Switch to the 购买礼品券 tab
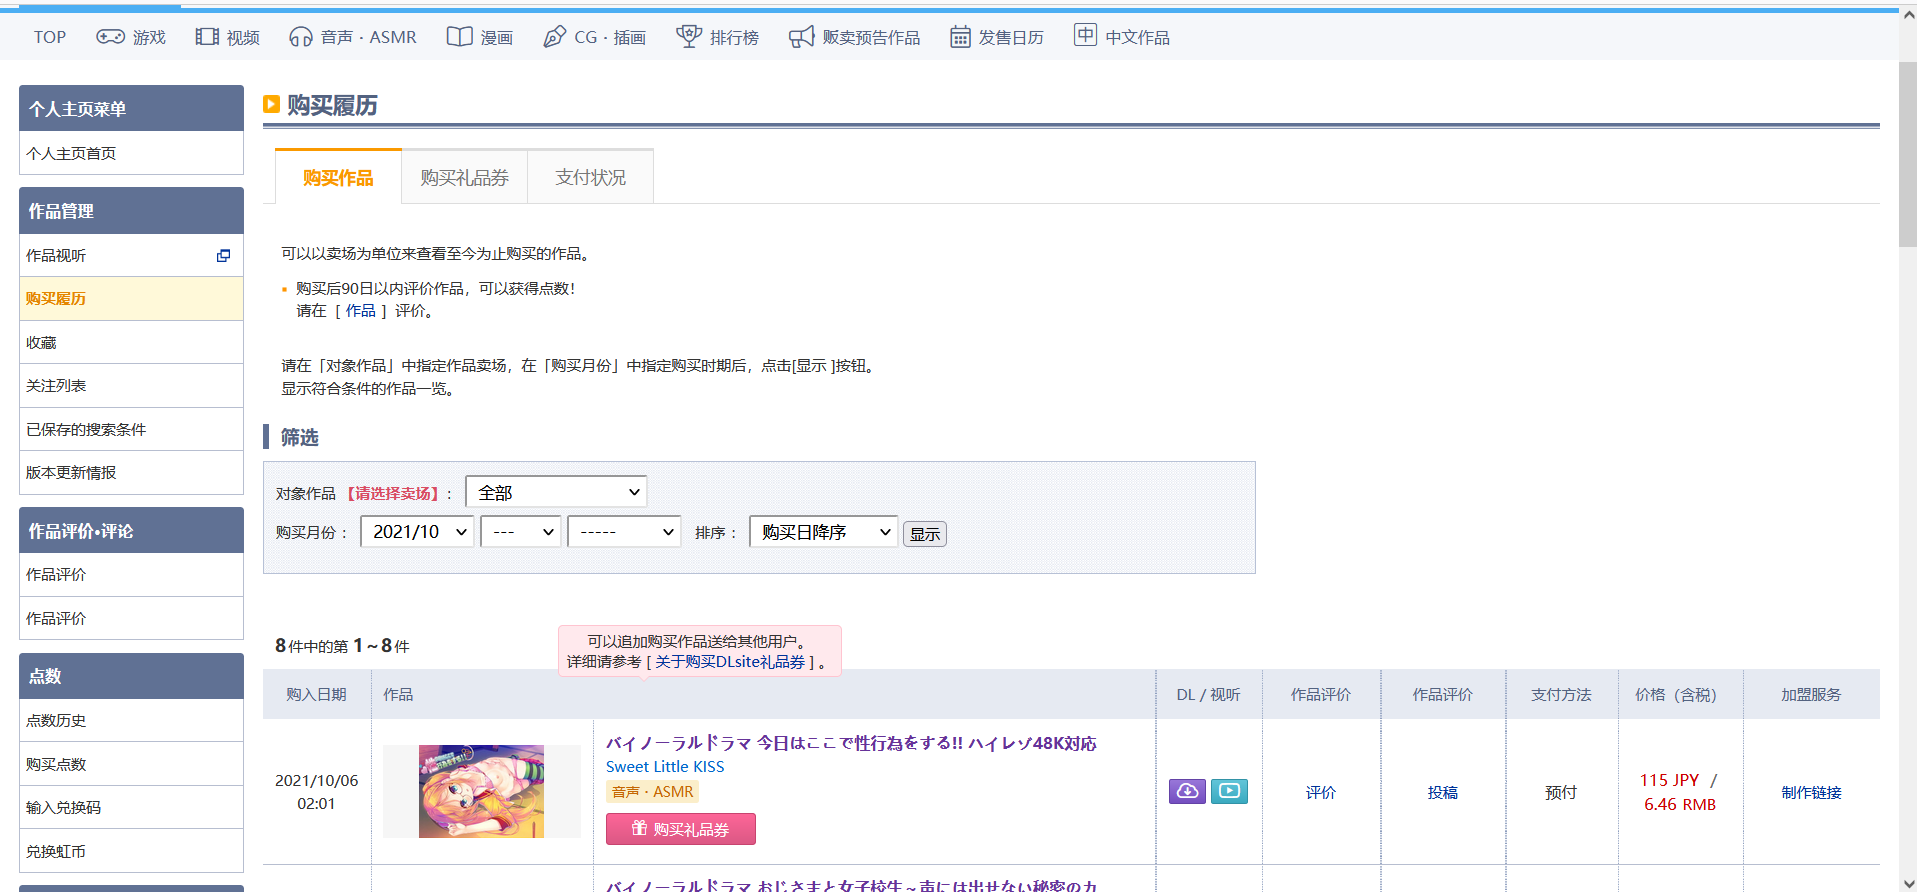Image resolution: width=1917 pixels, height=892 pixels. [x=464, y=177]
